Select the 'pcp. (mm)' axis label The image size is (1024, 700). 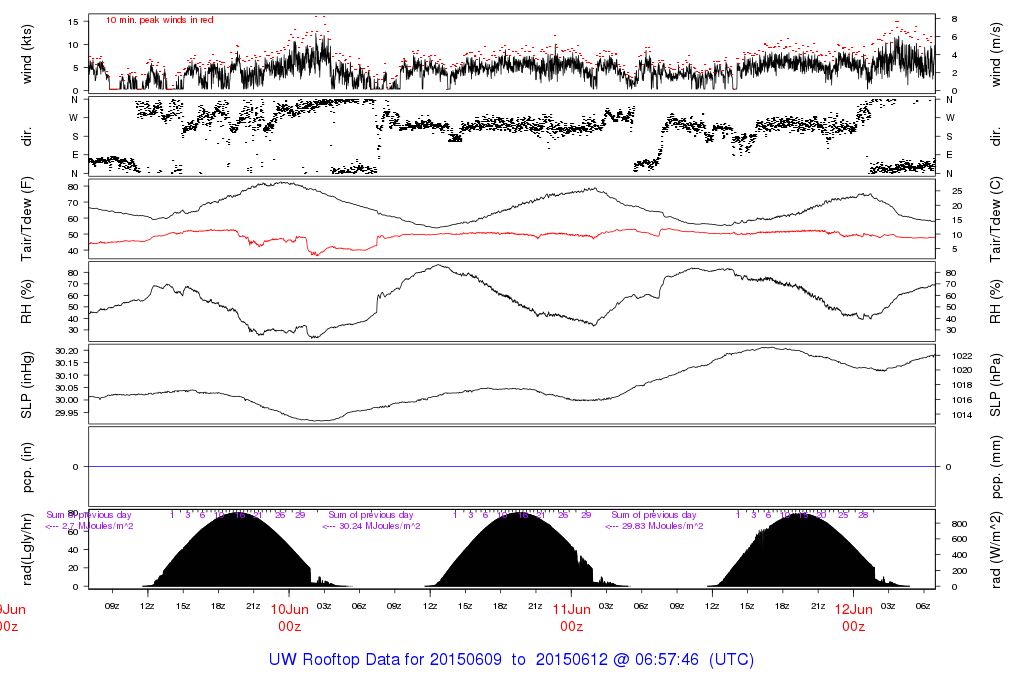996,466
